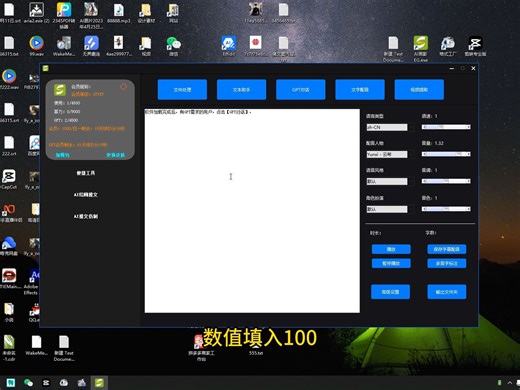
Task: Select AI视频推文 in the left sidebar
Action: [86, 195]
